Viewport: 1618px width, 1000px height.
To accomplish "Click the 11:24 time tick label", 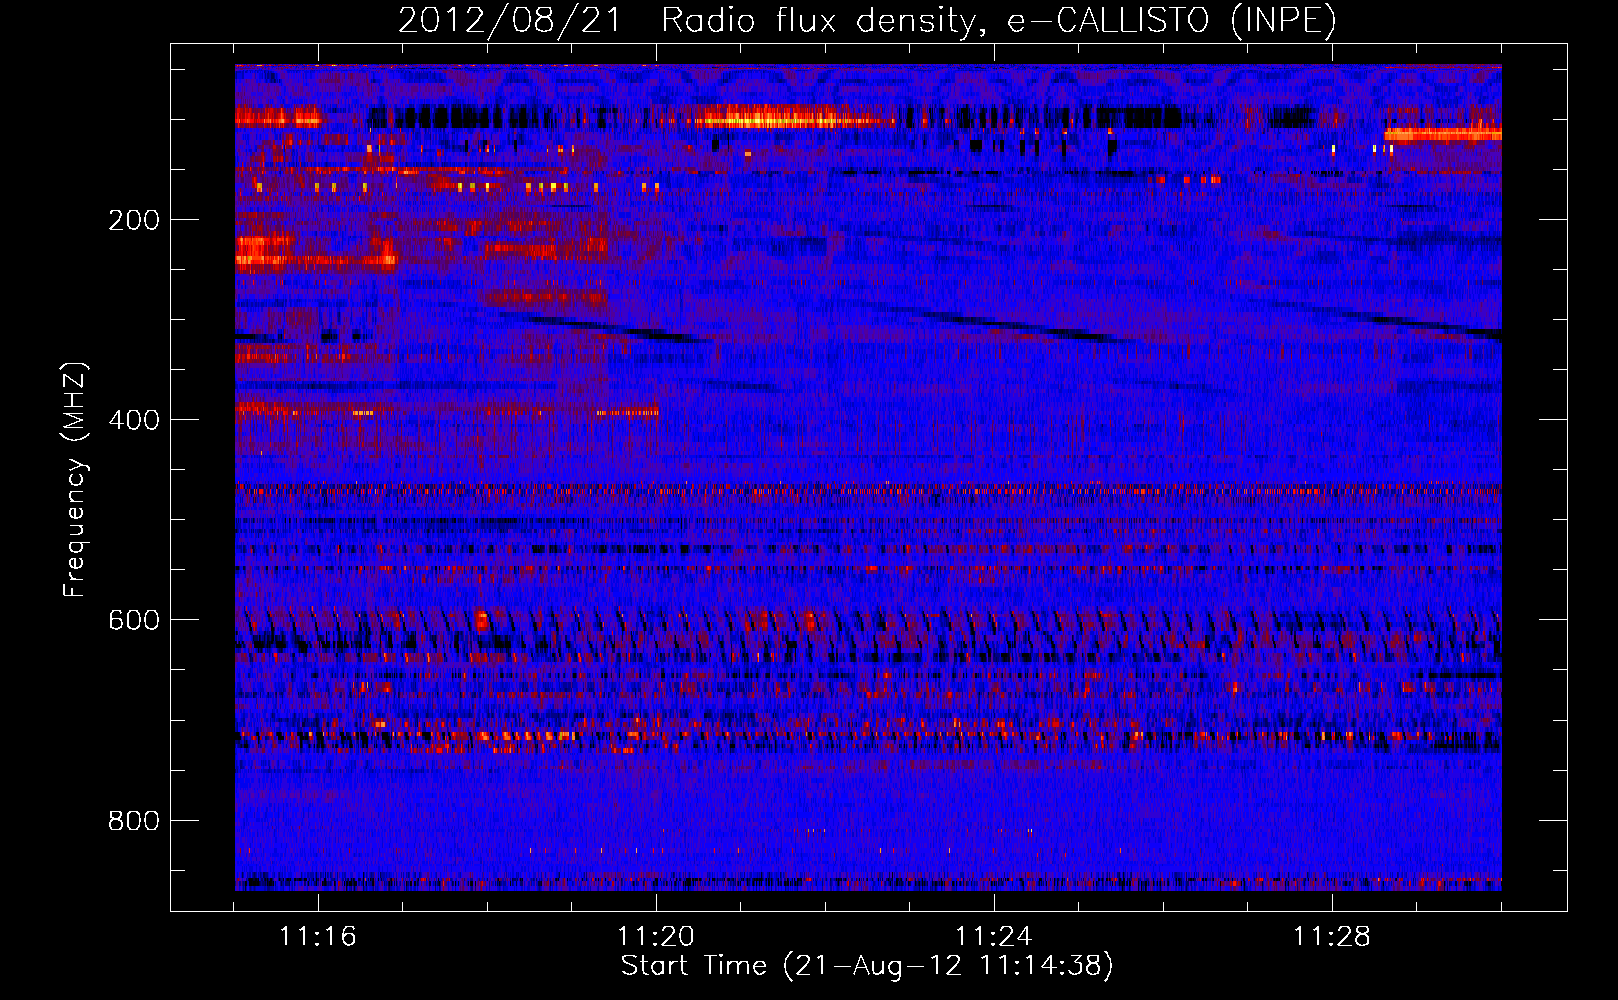I will pyautogui.click(x=994, y=937).
